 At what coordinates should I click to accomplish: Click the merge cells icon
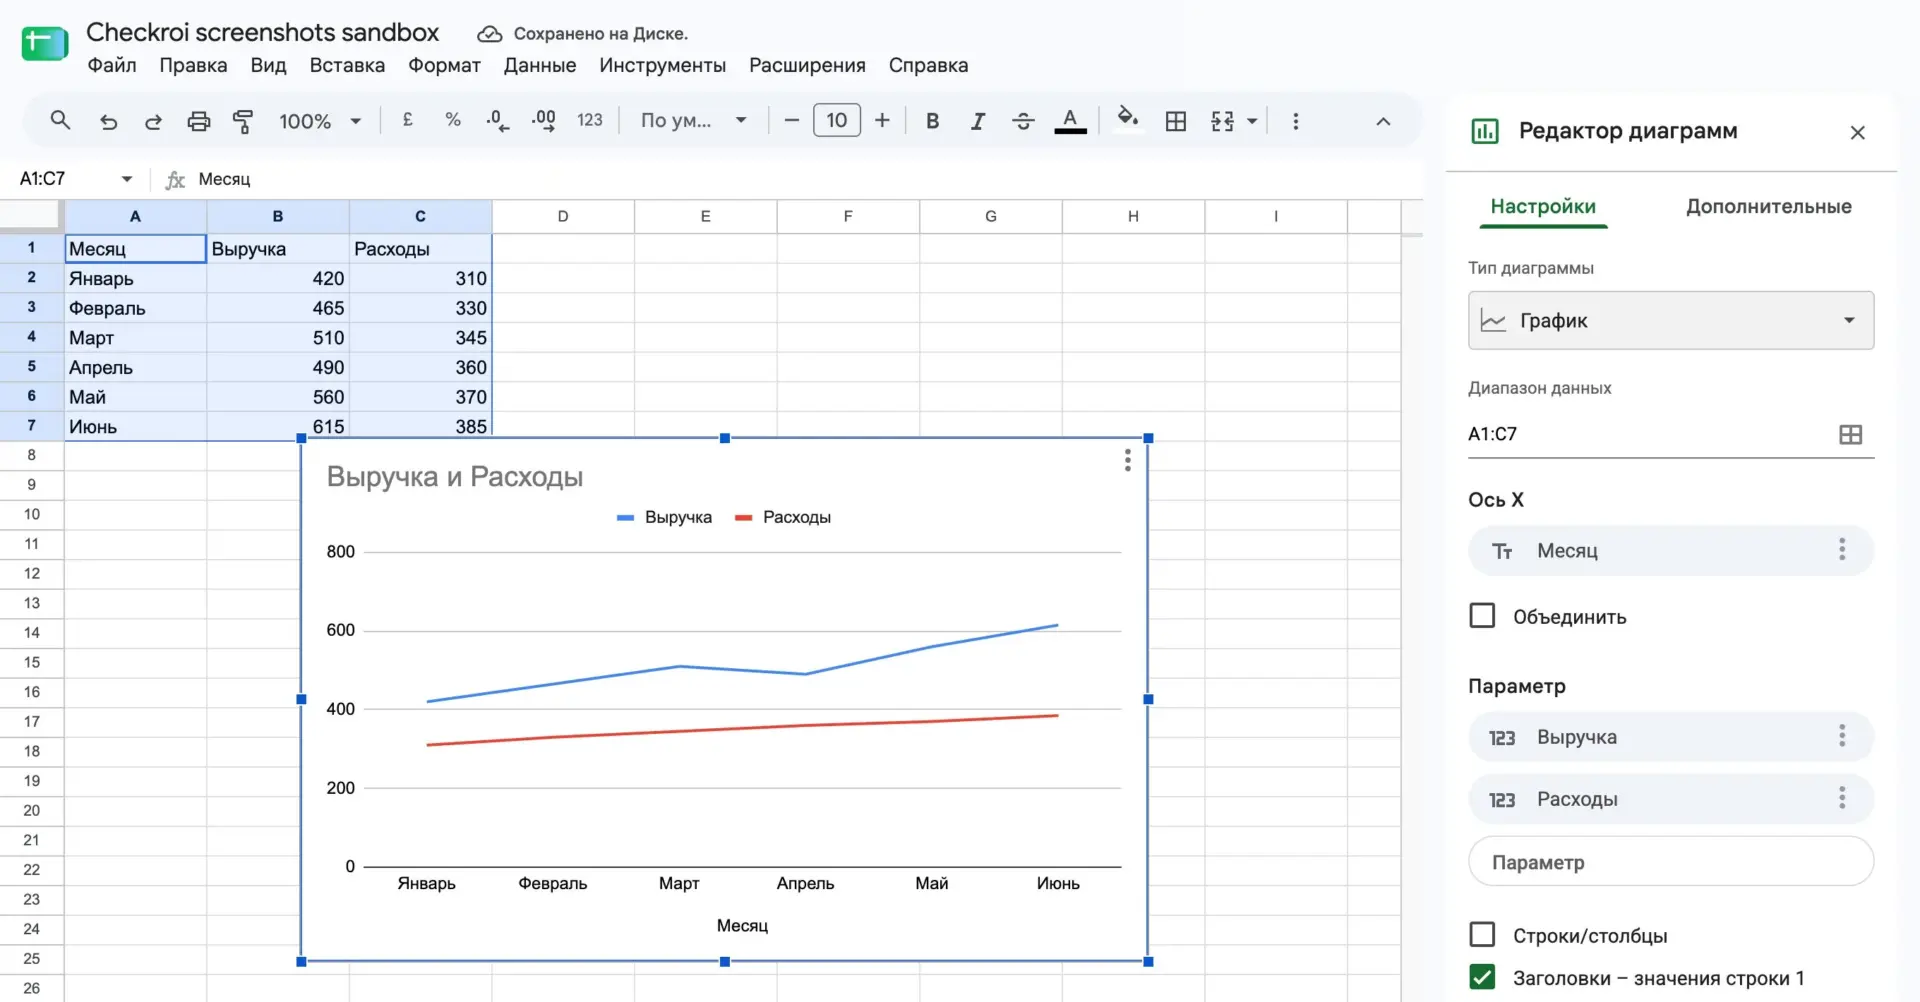(x=1222, y=121)
